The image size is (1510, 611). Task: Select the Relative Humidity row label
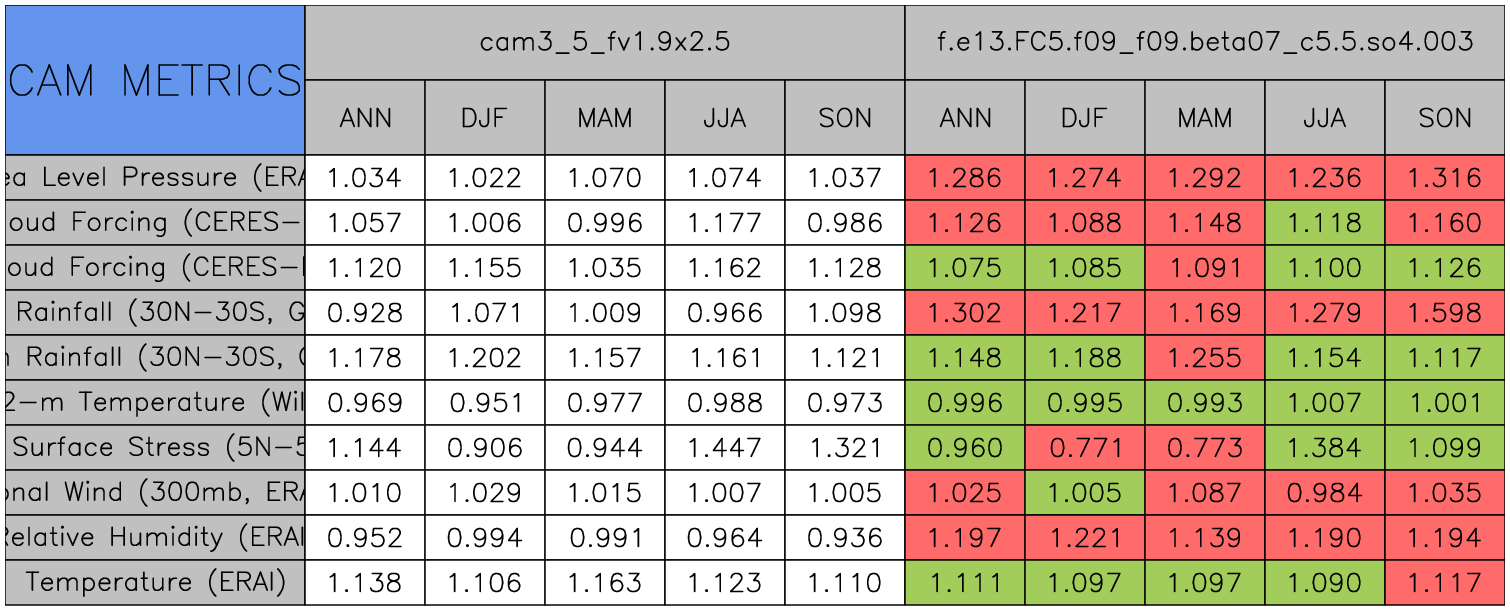pyautogui.click(x=155, y=537)
